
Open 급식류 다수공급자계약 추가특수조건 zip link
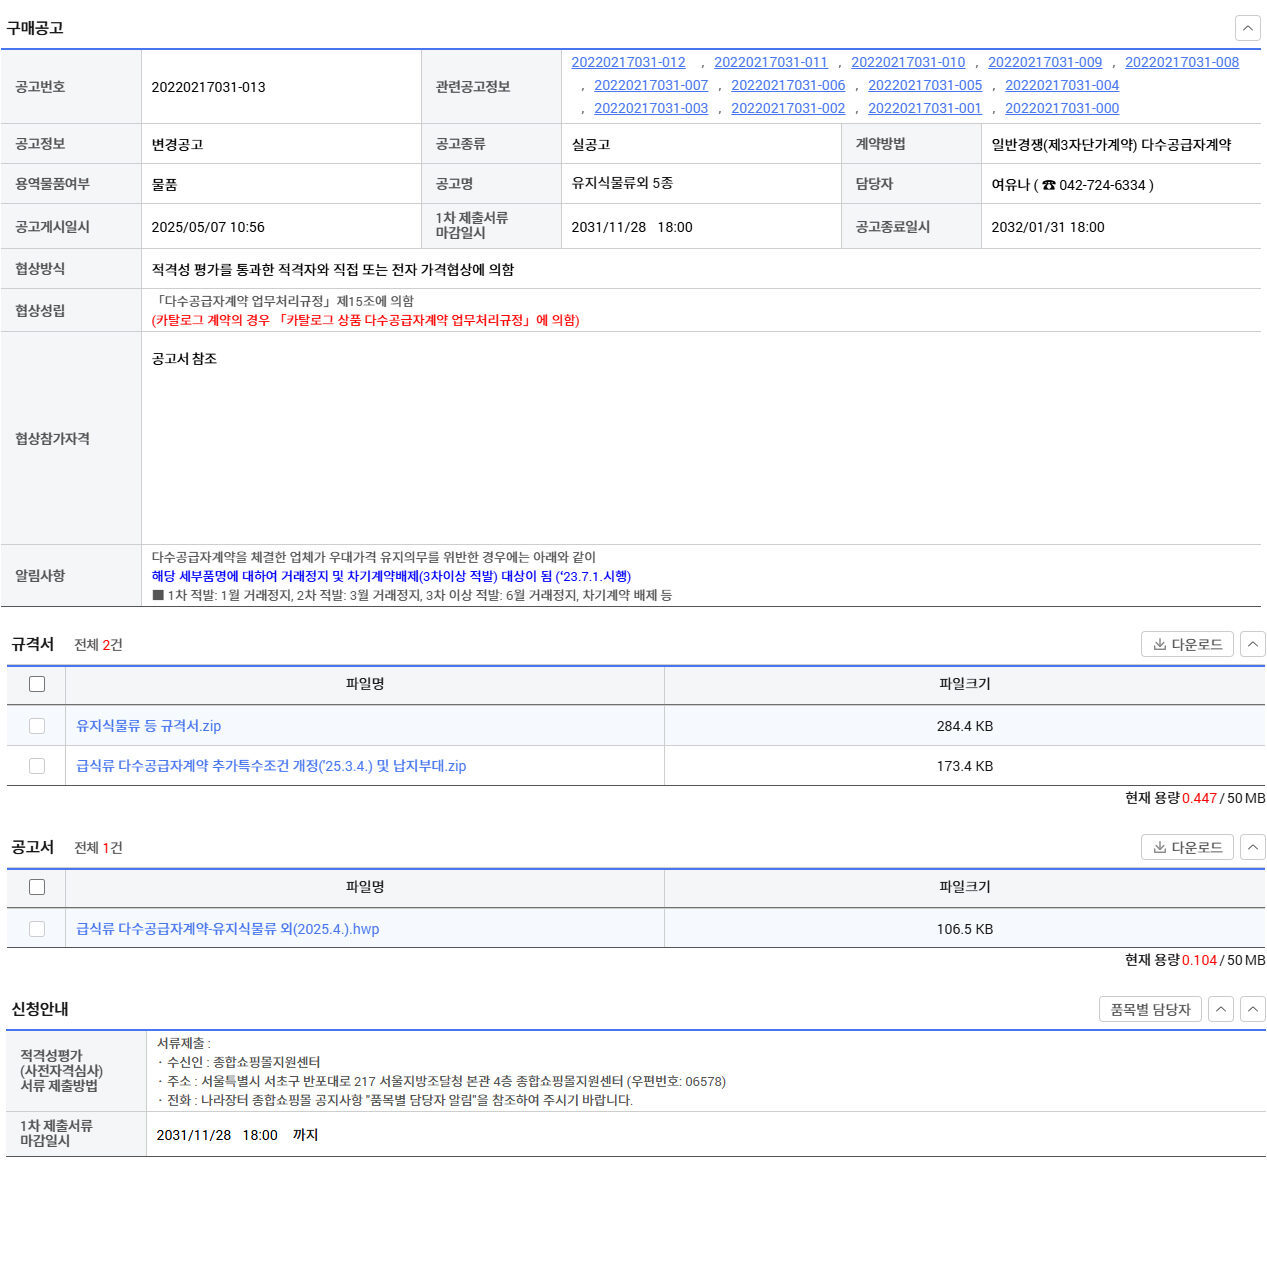[x=271, y=766]
